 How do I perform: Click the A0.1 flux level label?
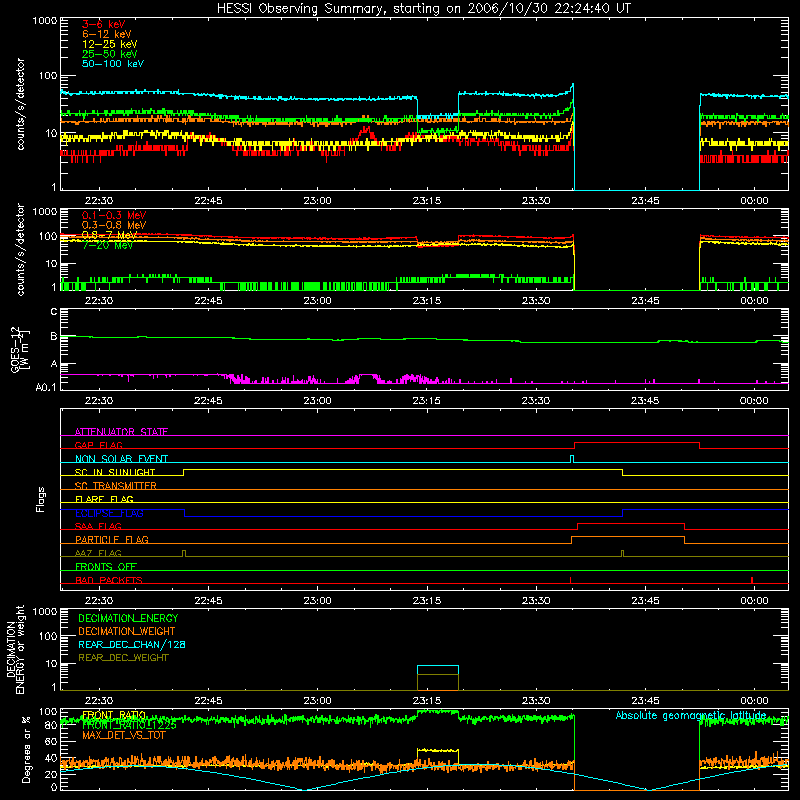point(46,387)
